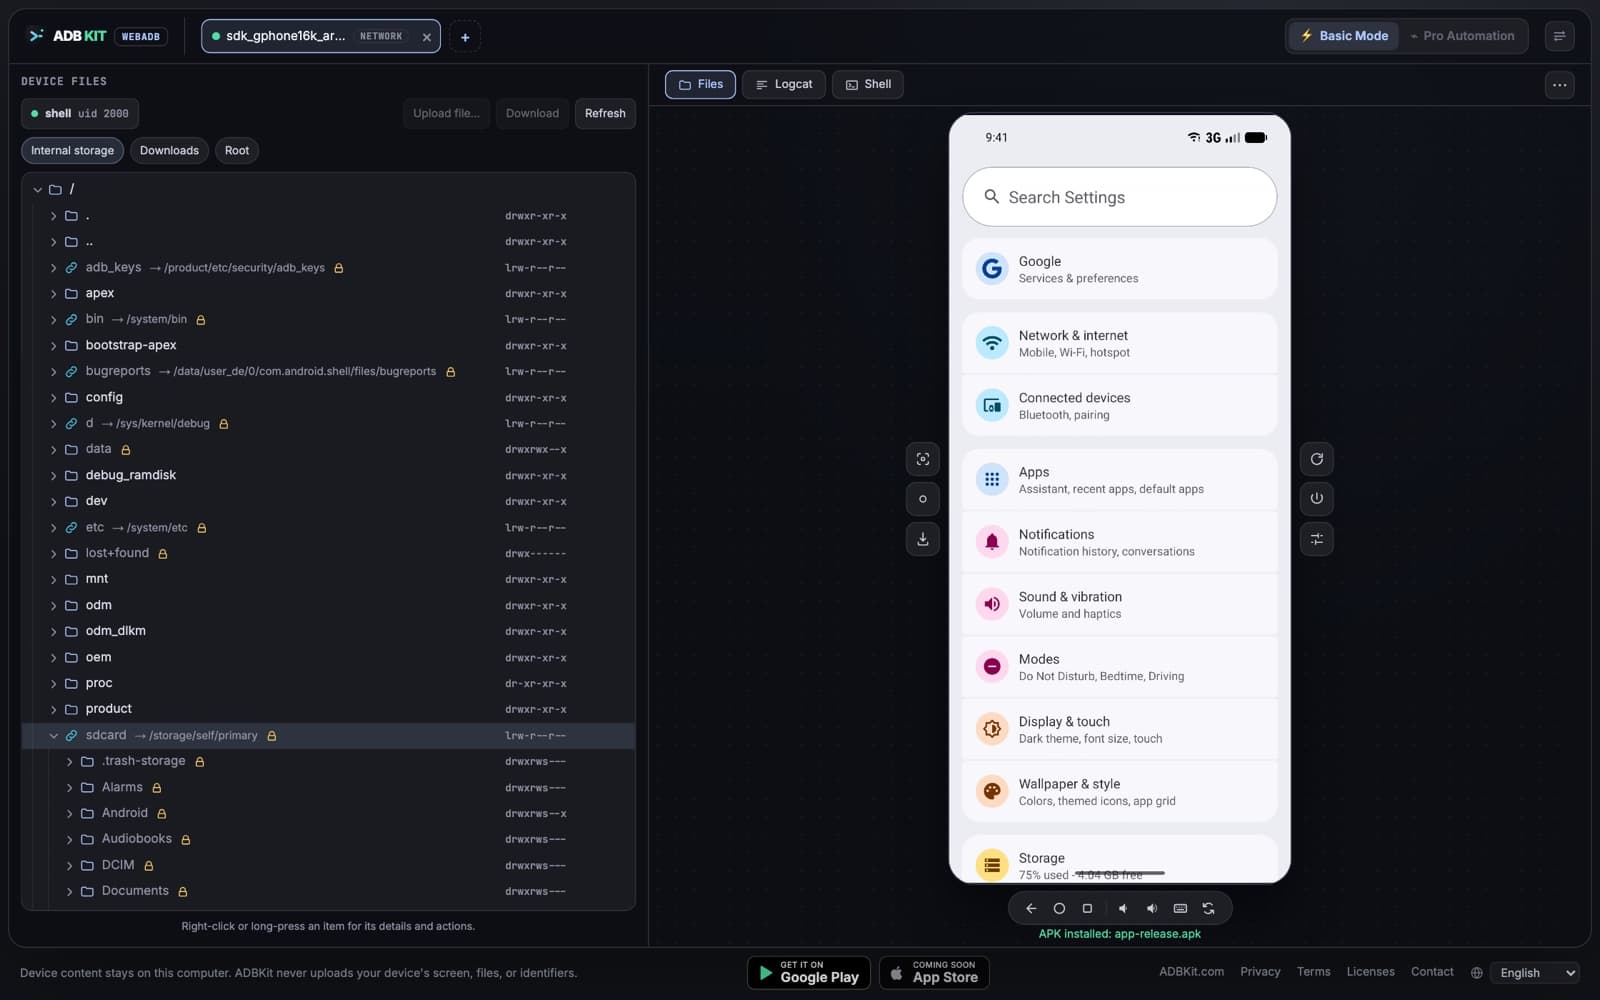Click the keyboard icon under device

pos(1180,908)
